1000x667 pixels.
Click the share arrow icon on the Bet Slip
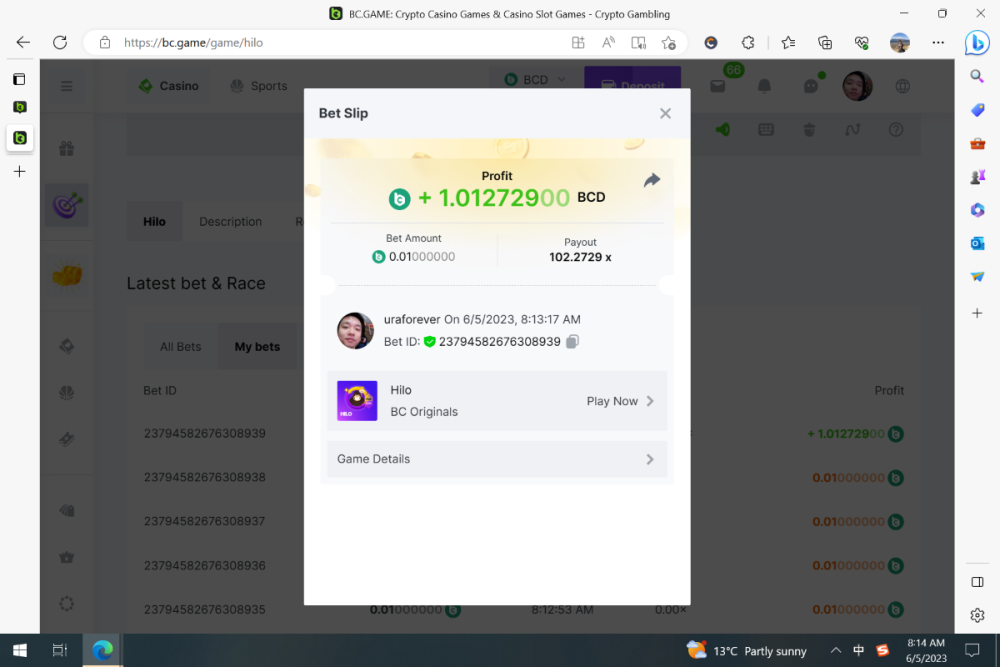pyautogui.click(x=652, y=180)
